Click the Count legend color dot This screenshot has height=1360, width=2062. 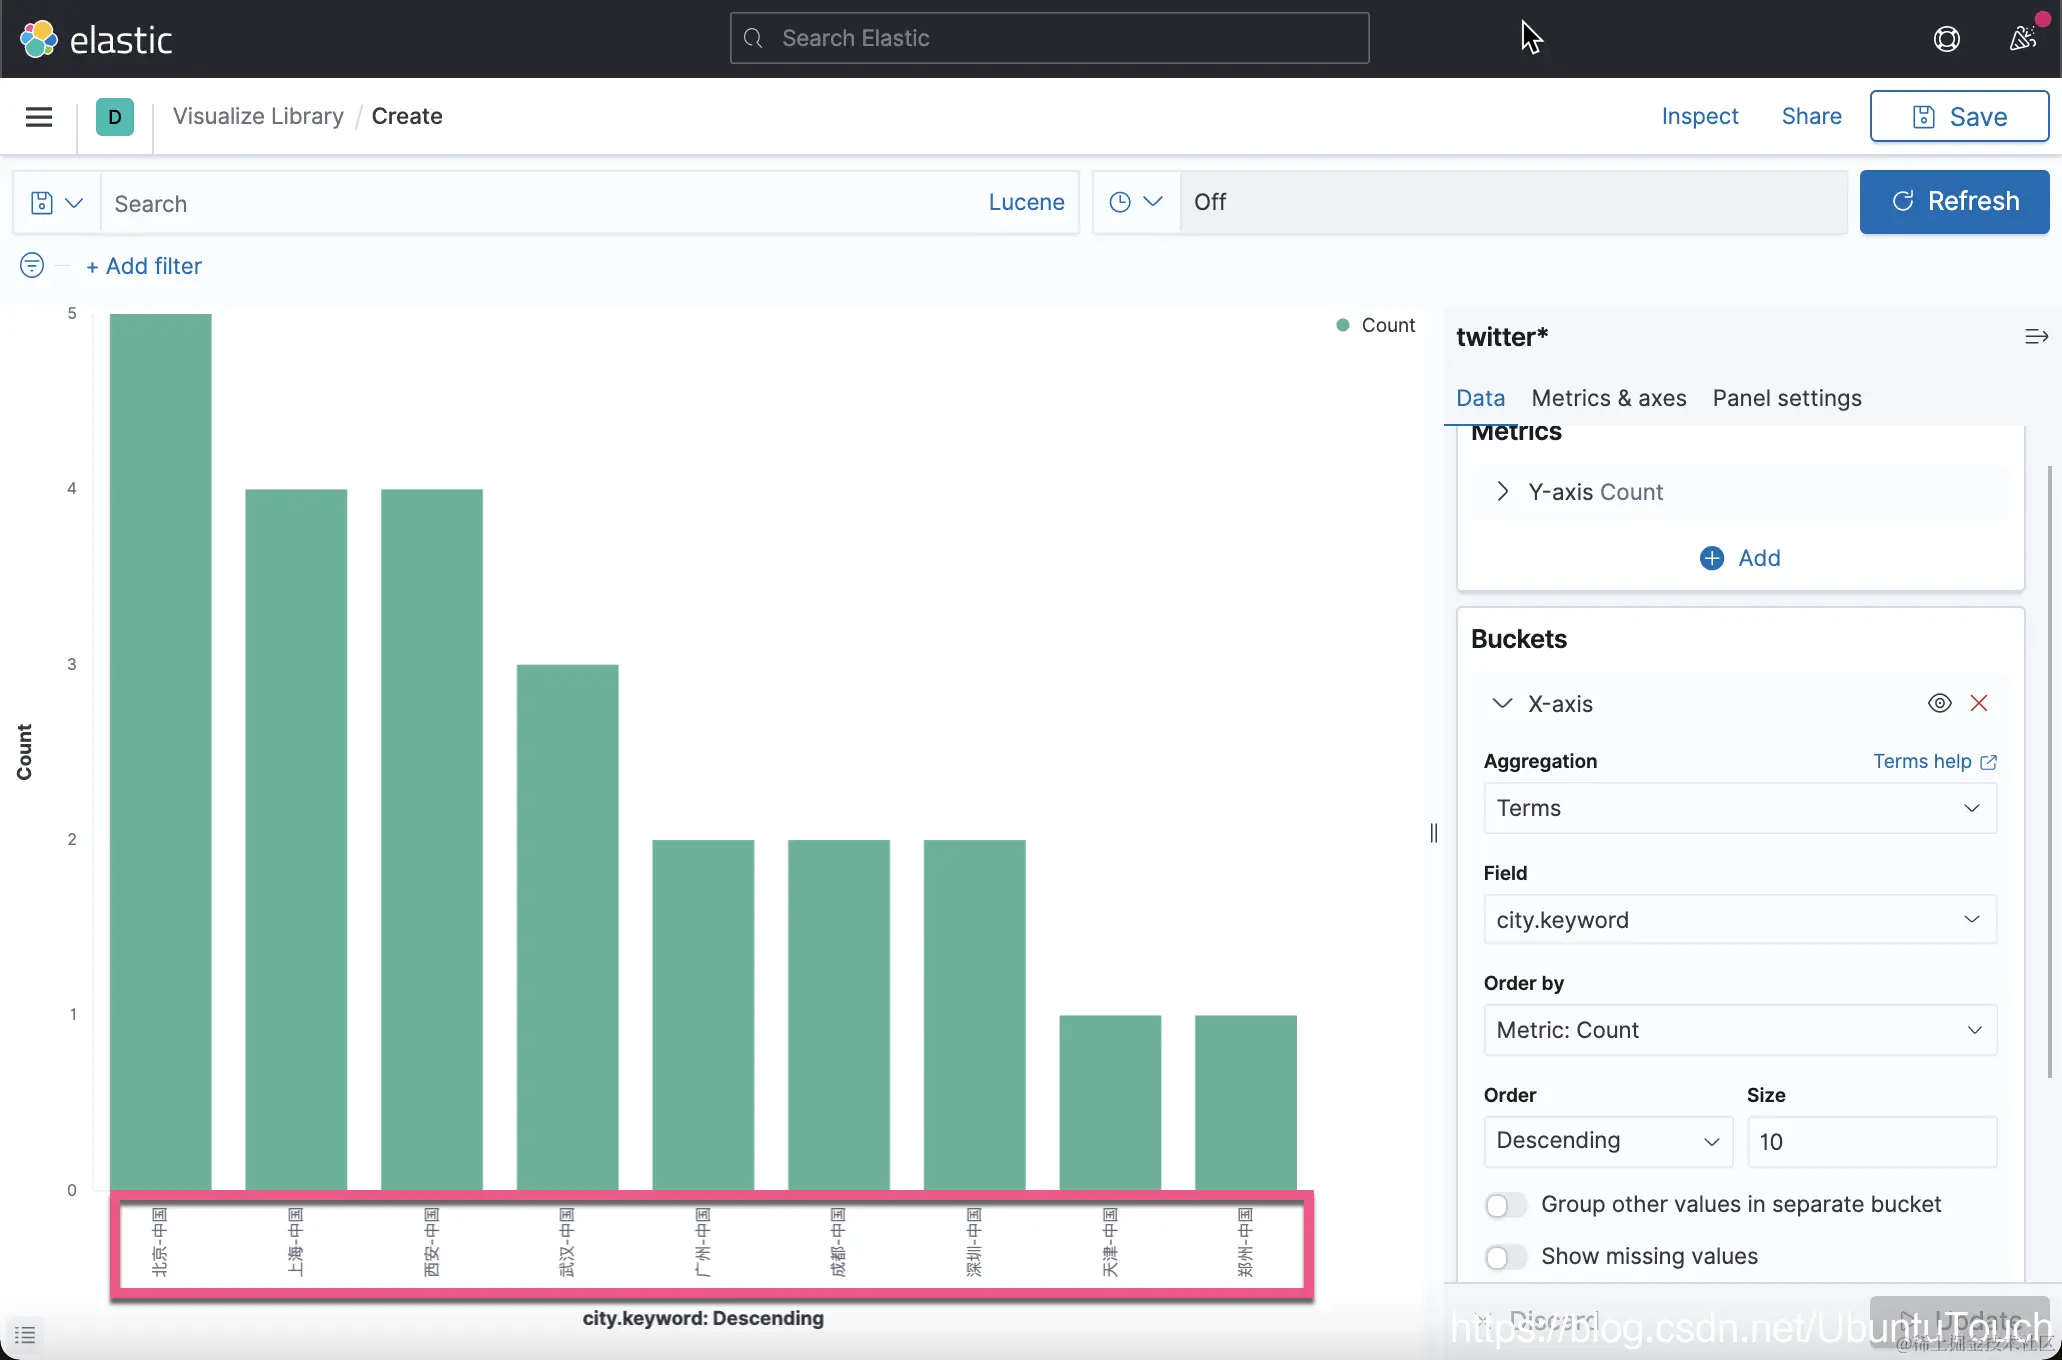click(x=1343, y=325)
